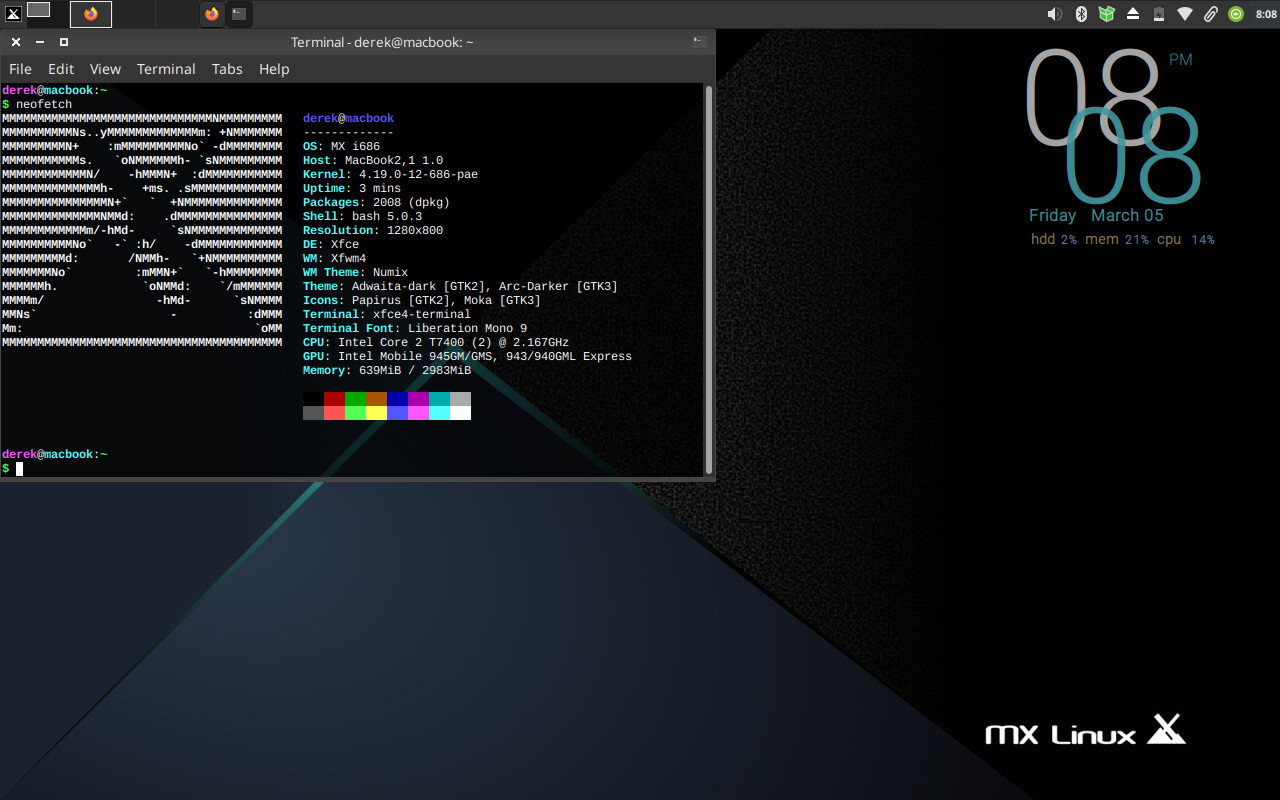Open the volume speaker icon in the tray

coord(1054,14)
